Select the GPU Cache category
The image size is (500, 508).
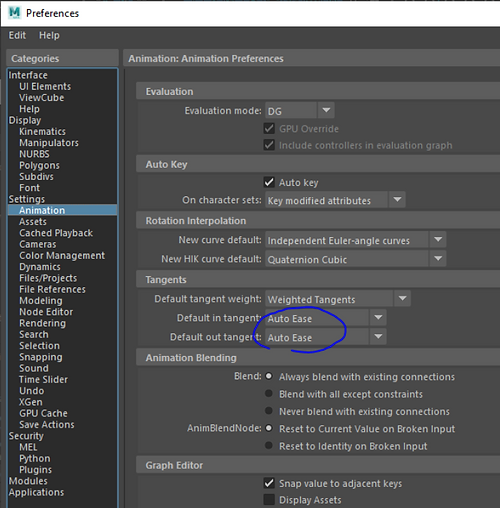click(x=43, y=413)
